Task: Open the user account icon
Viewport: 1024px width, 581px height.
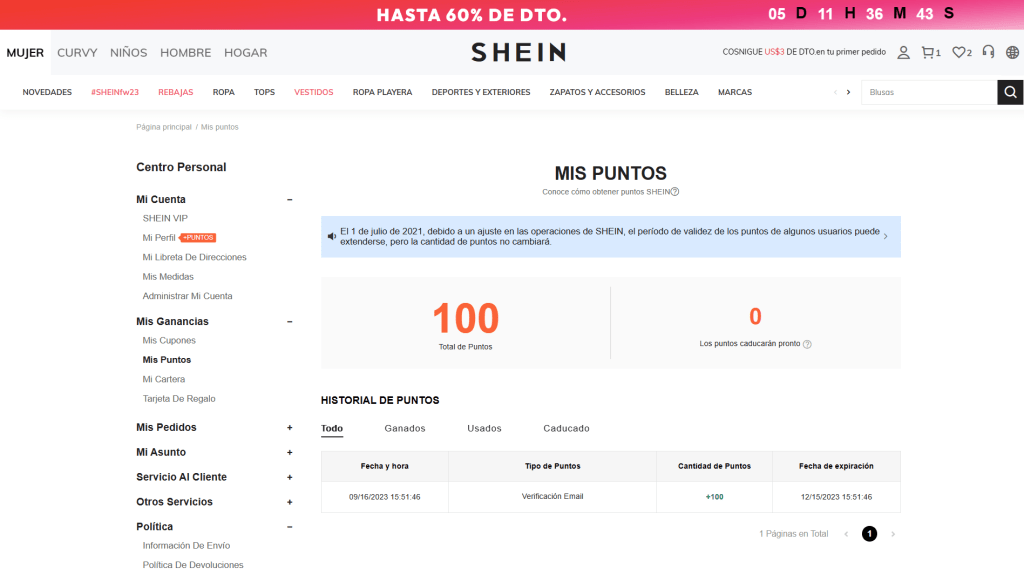Action: [903, 53]
